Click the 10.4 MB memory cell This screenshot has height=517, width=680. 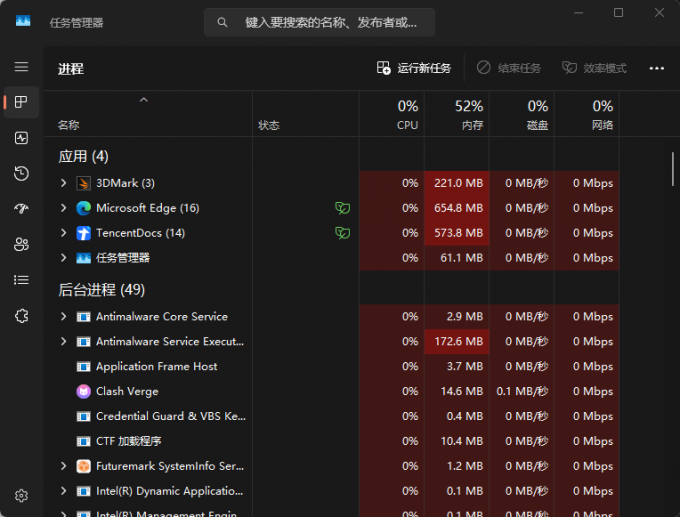click(457, 441)
